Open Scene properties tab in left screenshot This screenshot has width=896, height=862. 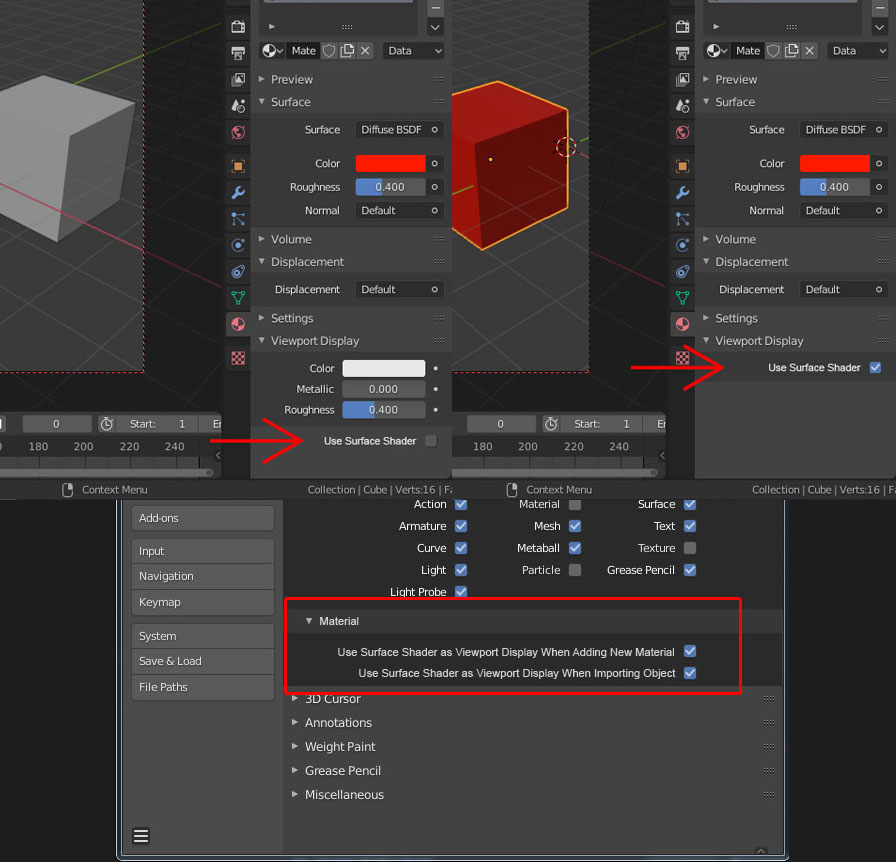(x=238, y=106)
